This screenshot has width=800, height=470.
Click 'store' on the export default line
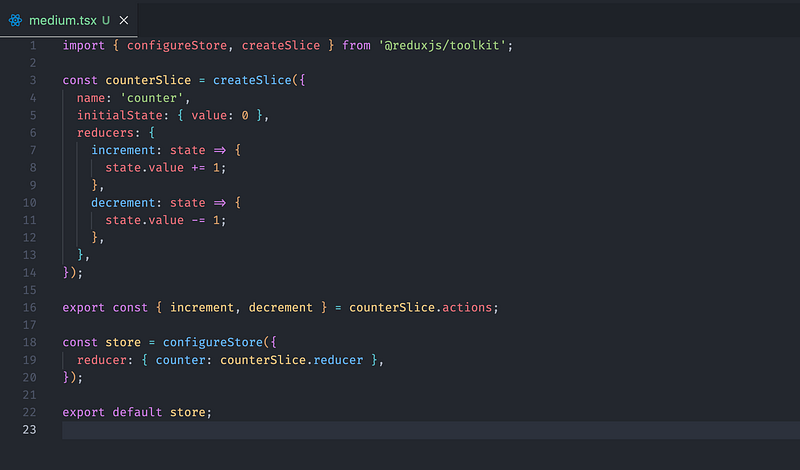pos(187,412)
